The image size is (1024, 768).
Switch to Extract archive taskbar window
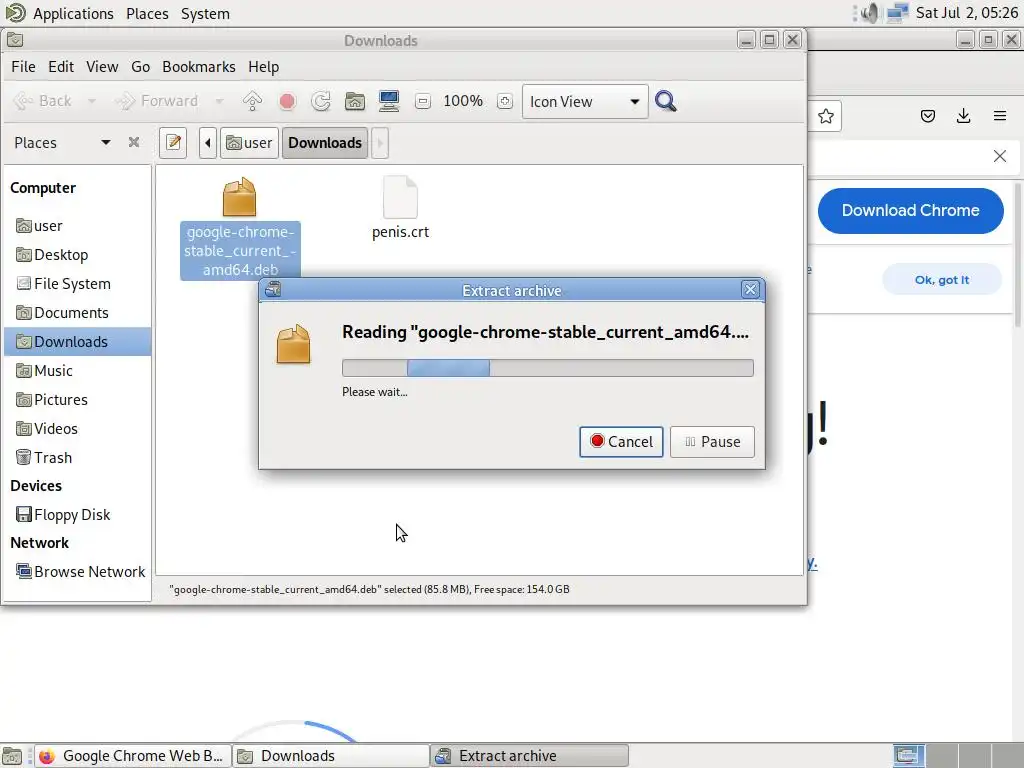click(x=529, y=756)
